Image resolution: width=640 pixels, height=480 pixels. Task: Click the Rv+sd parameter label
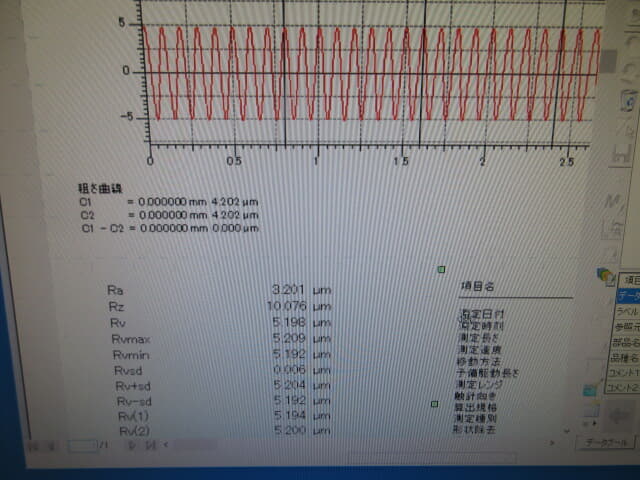pos(133,386)
